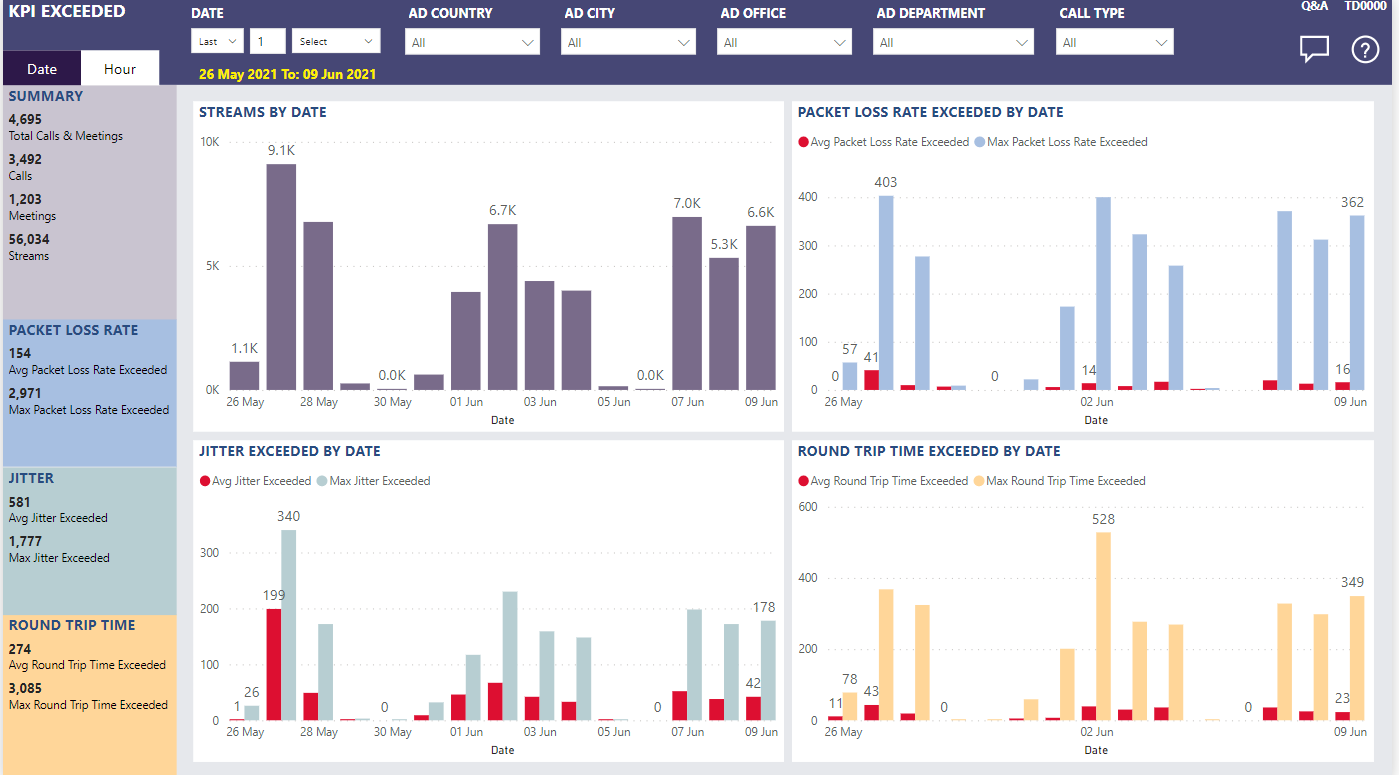Select the 9.1K bar in Streams chart
The height and width of the screenshot is (775, 1399).
pyautogui.click(x=281, y=277)
